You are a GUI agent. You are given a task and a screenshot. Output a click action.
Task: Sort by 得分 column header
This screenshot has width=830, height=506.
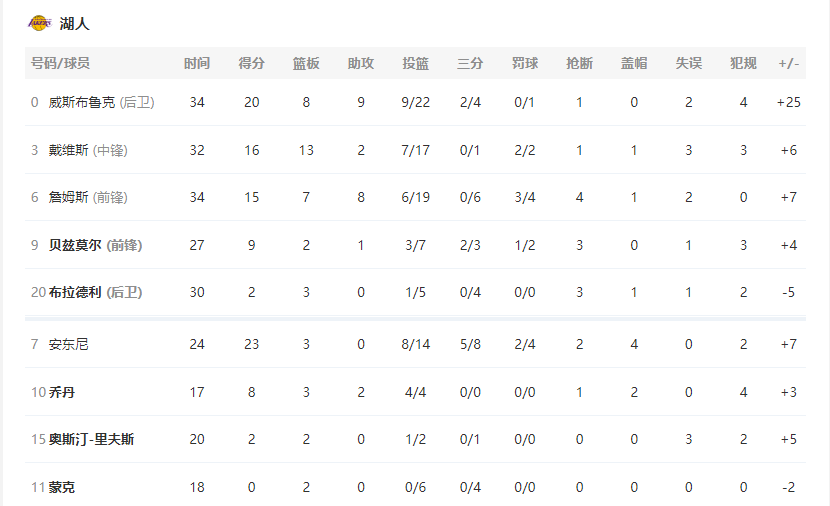click(251, 64)
